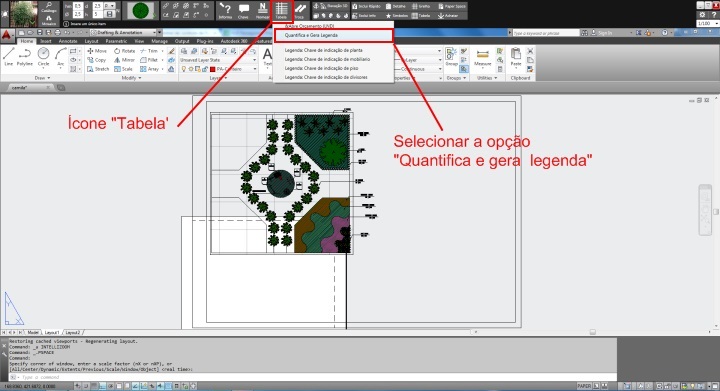This screenshot has height=391, width=720.
Task: Switch to the Manage ribbon tab
Action: pyautogui.click(x=160, y=41)
